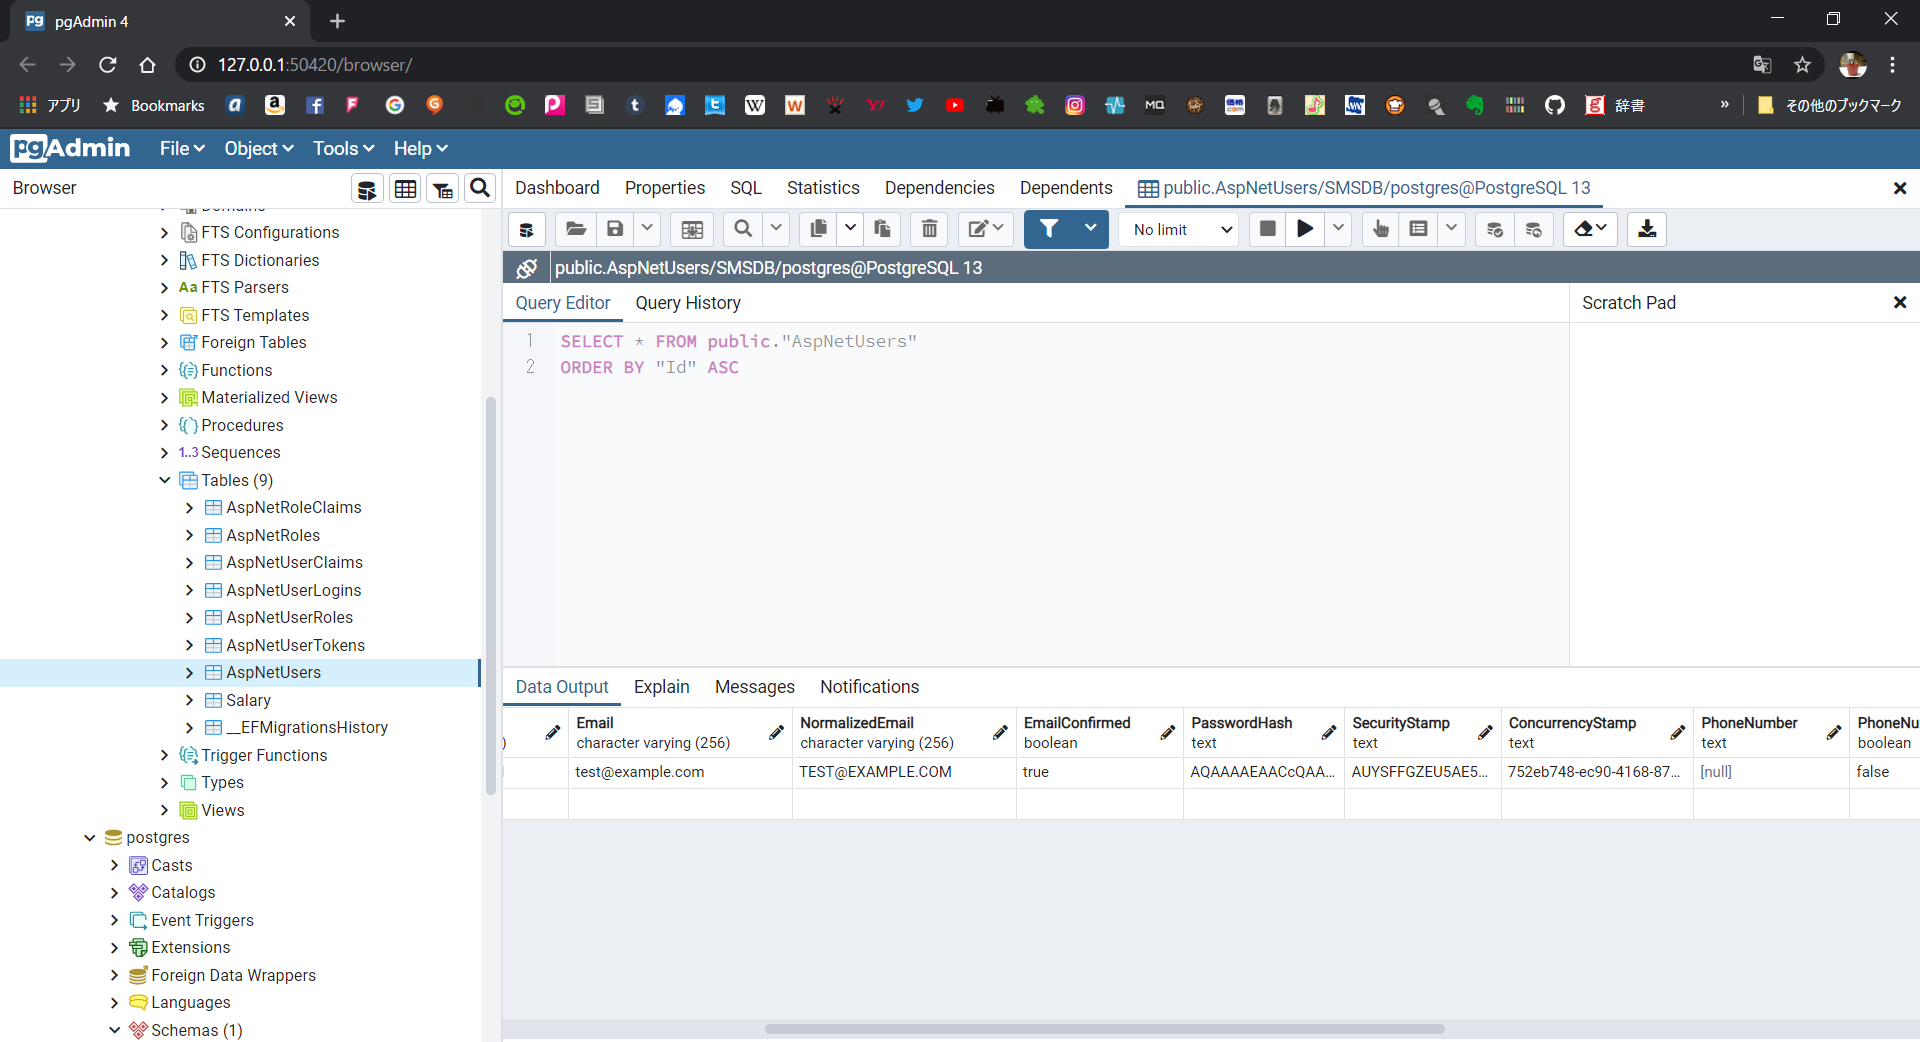Click the Explain Analyze icon
This screenshot has width=1920, height=1042.
1418,229
